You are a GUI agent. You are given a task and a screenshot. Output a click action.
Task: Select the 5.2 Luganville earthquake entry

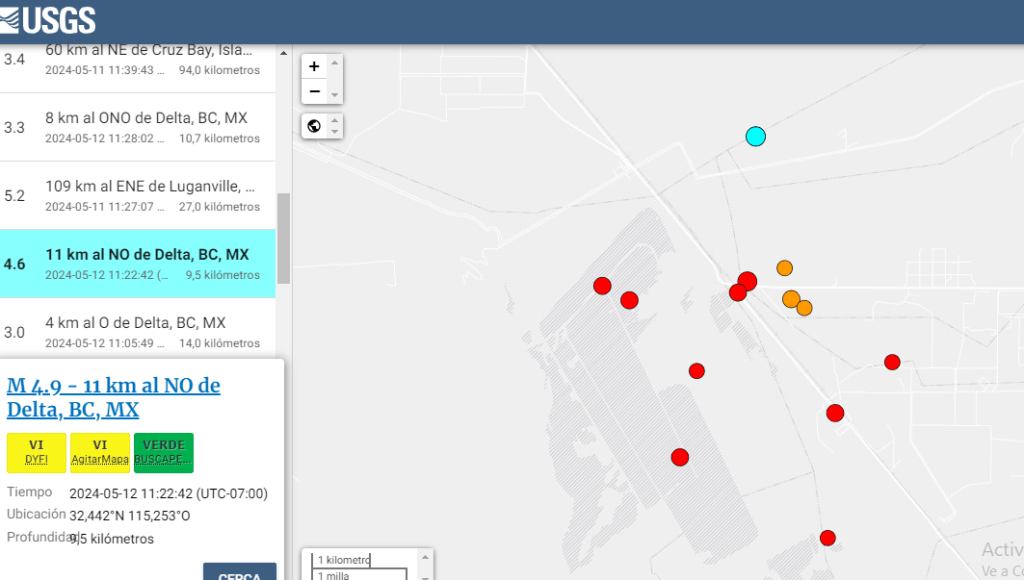click(146, 195)
